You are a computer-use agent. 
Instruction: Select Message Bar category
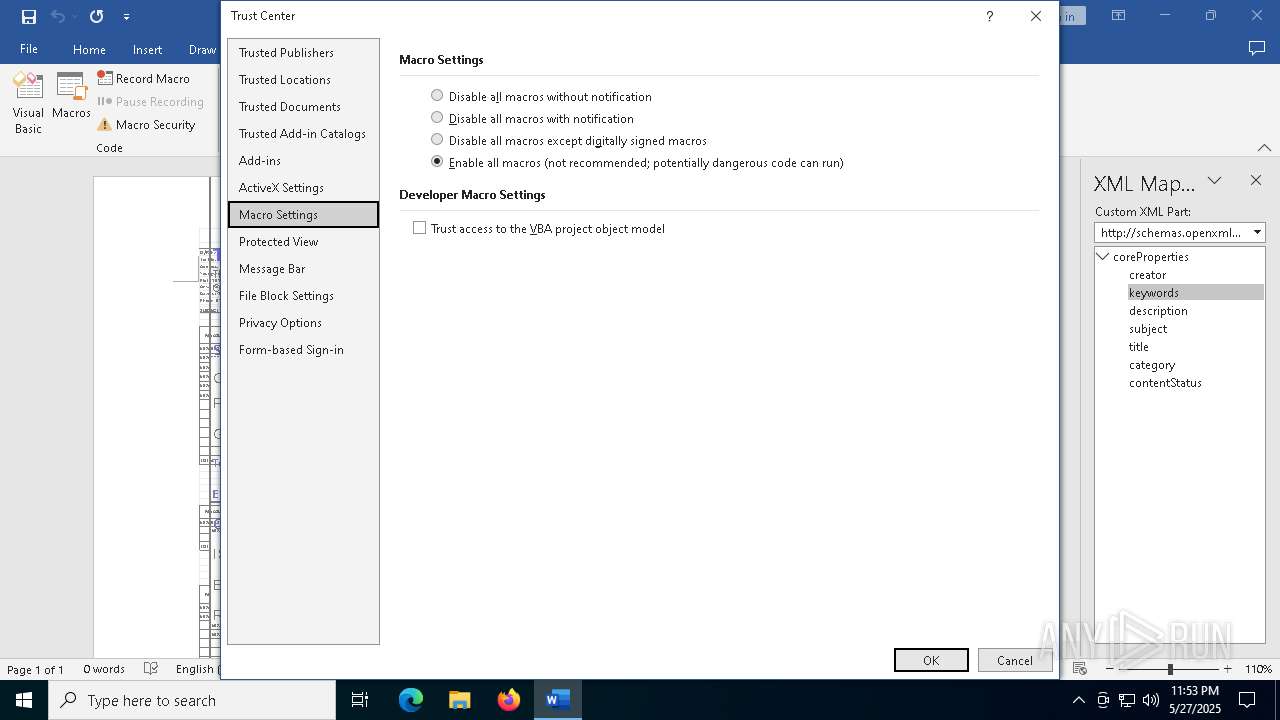tap(303, 269)
